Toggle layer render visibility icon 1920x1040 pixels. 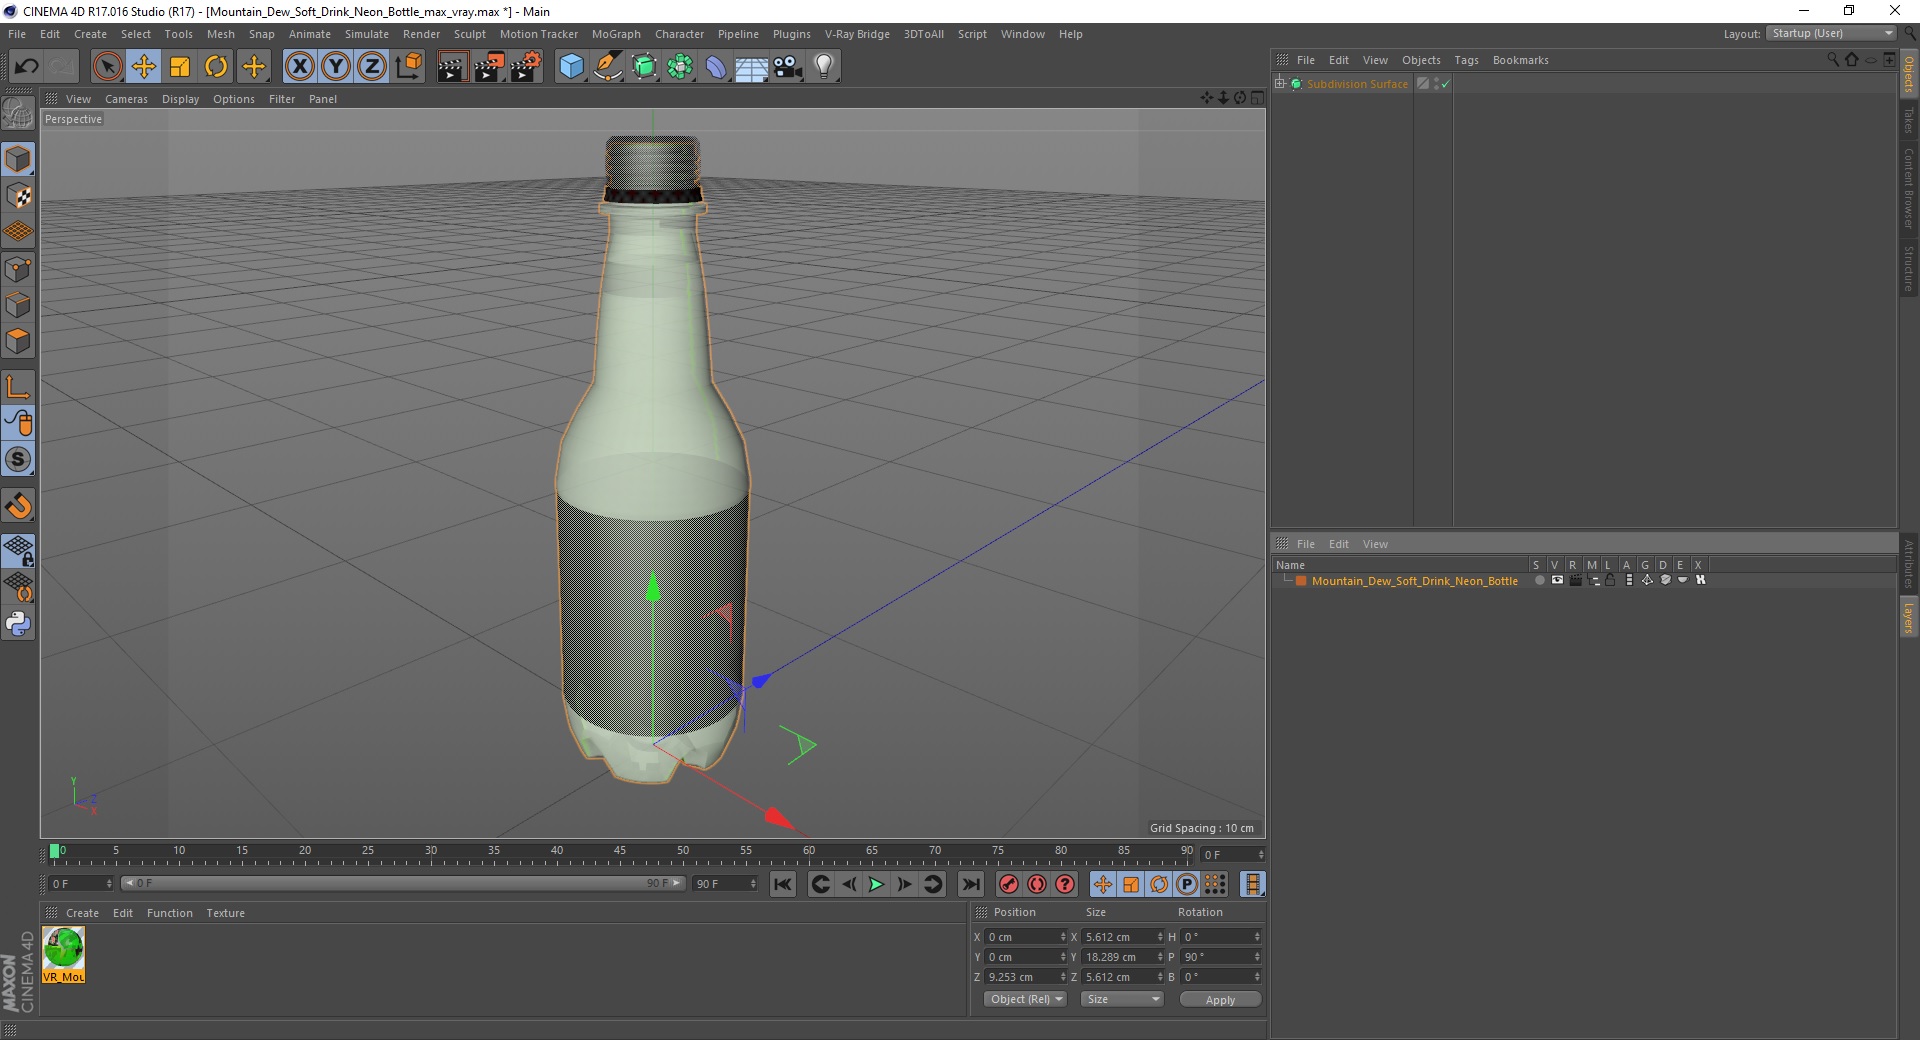pyautogui.click(x=1575, y=580)
